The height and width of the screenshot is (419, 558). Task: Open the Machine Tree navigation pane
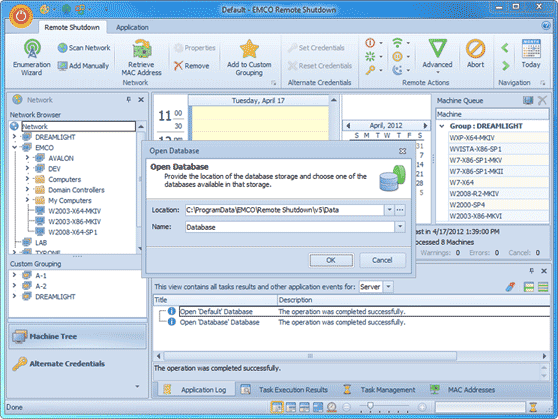[77, 336]
